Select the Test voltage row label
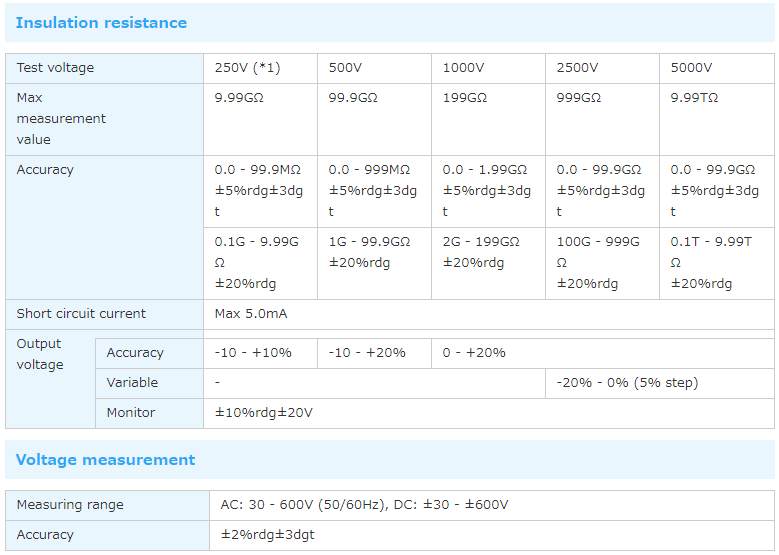The image size is (779, 555). (55, 68)
